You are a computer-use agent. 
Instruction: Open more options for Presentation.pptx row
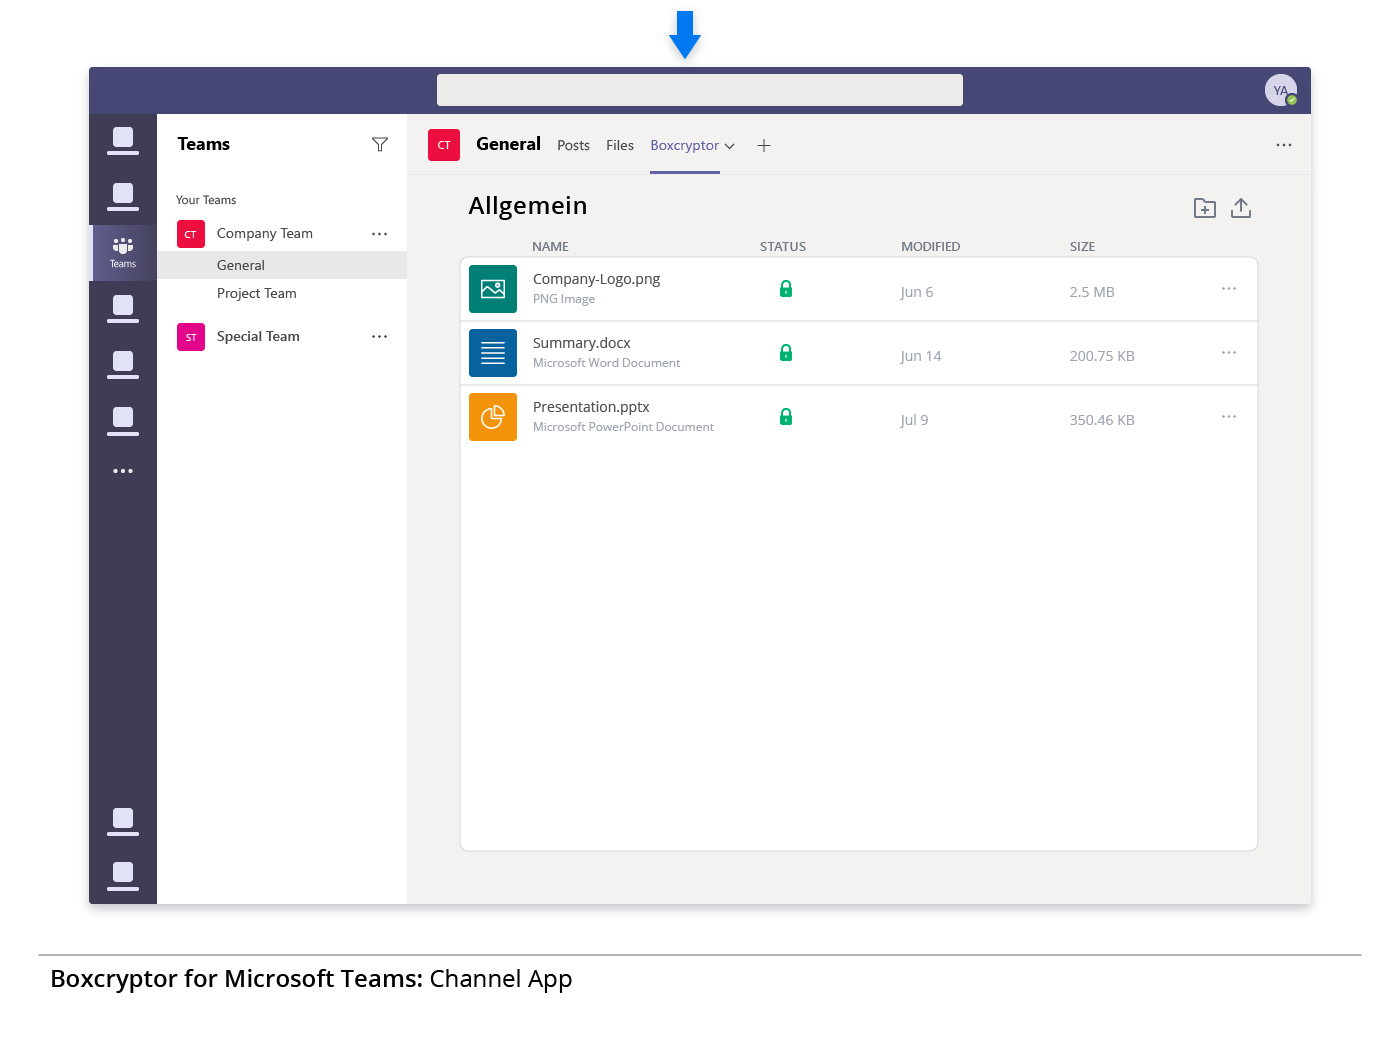click(1229, 417)
